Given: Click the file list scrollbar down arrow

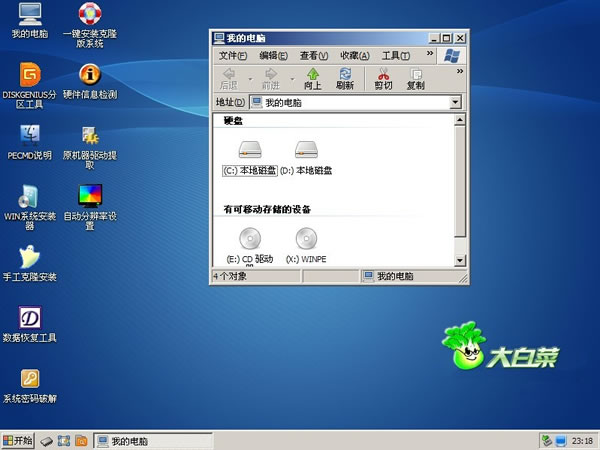Looking at the screenshot, I should click(460, 262).
